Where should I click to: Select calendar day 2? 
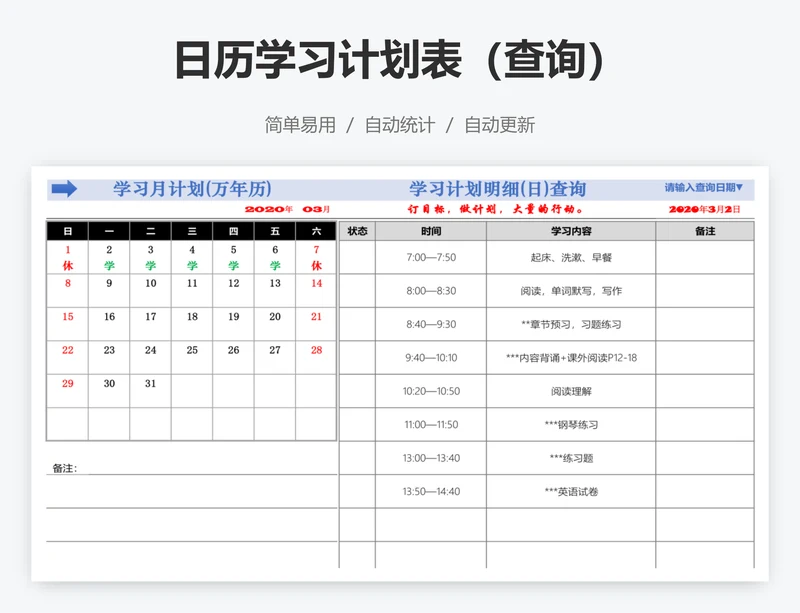point(109,257)
